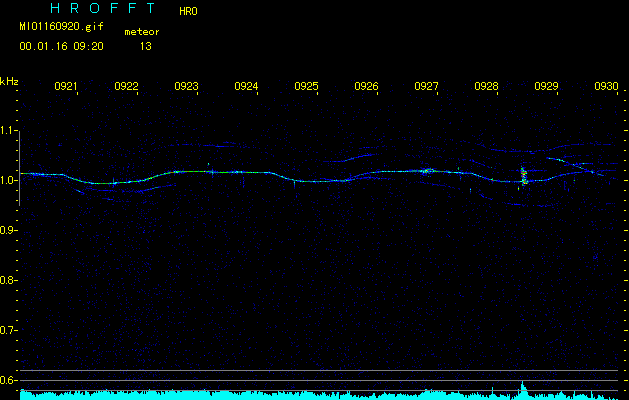Click the 0930 time marker
Image resolution: width=629 pixels, height=400 pixels.
click(606, 86)
